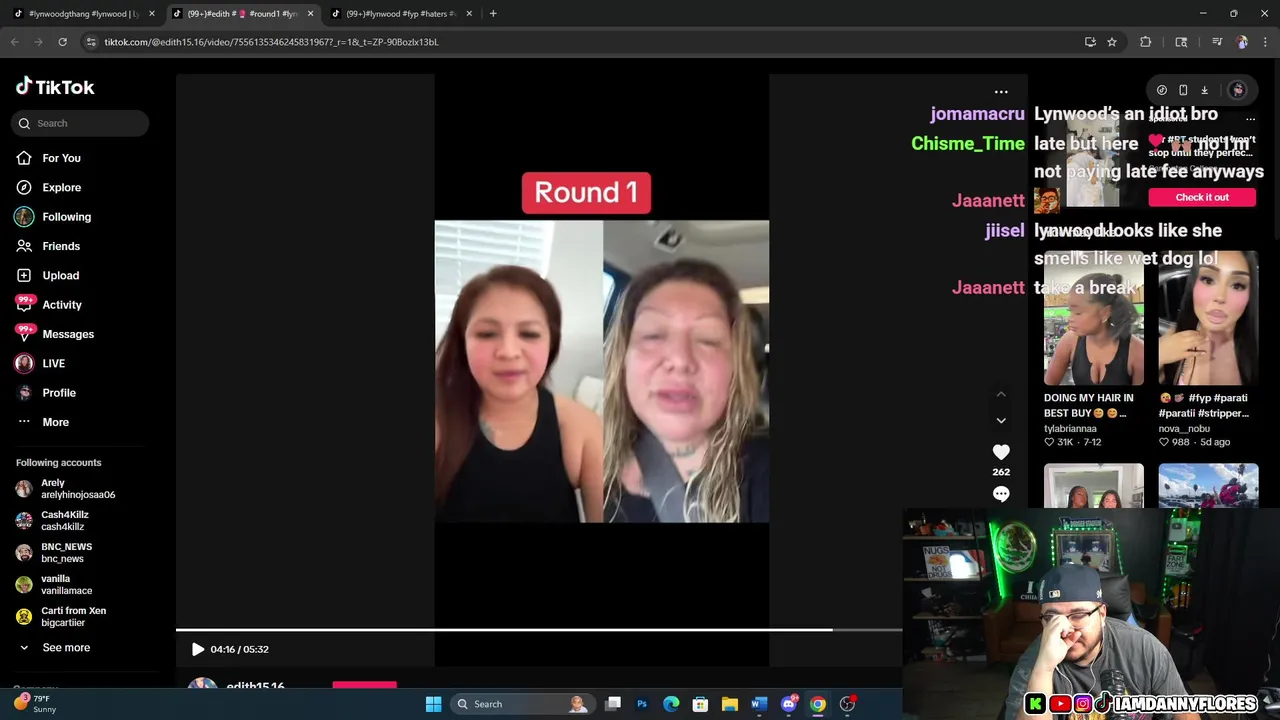Screen dimensions: 1280x720
Task: Open the profile avatar menu
Action: point(1237,90)
